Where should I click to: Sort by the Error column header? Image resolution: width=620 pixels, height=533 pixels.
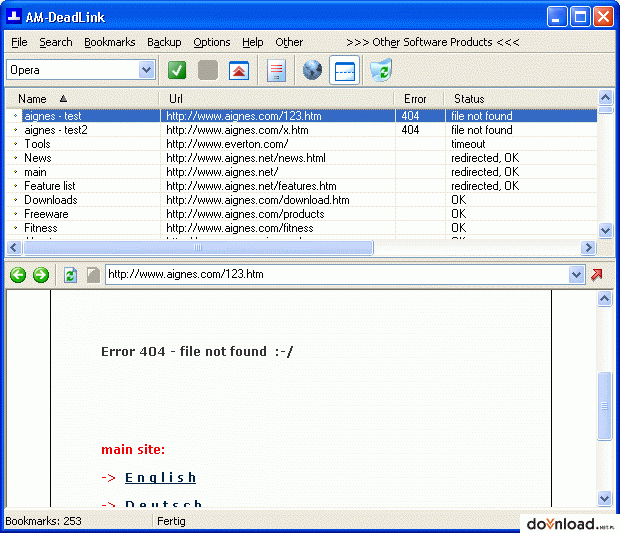tap(419, 99)
